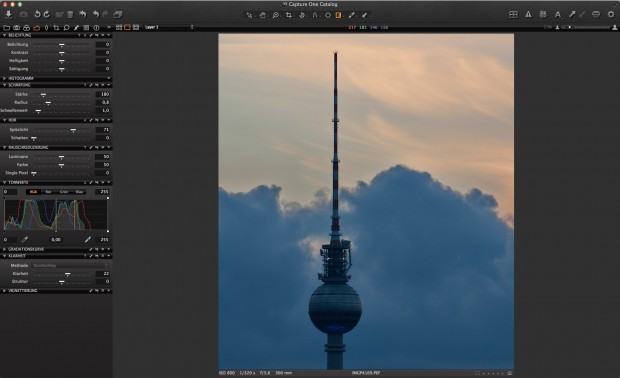This screenshot has height=378, width=620.
Task: Pick highlight point with right levels eyedropper
Action: coord(88,240)
